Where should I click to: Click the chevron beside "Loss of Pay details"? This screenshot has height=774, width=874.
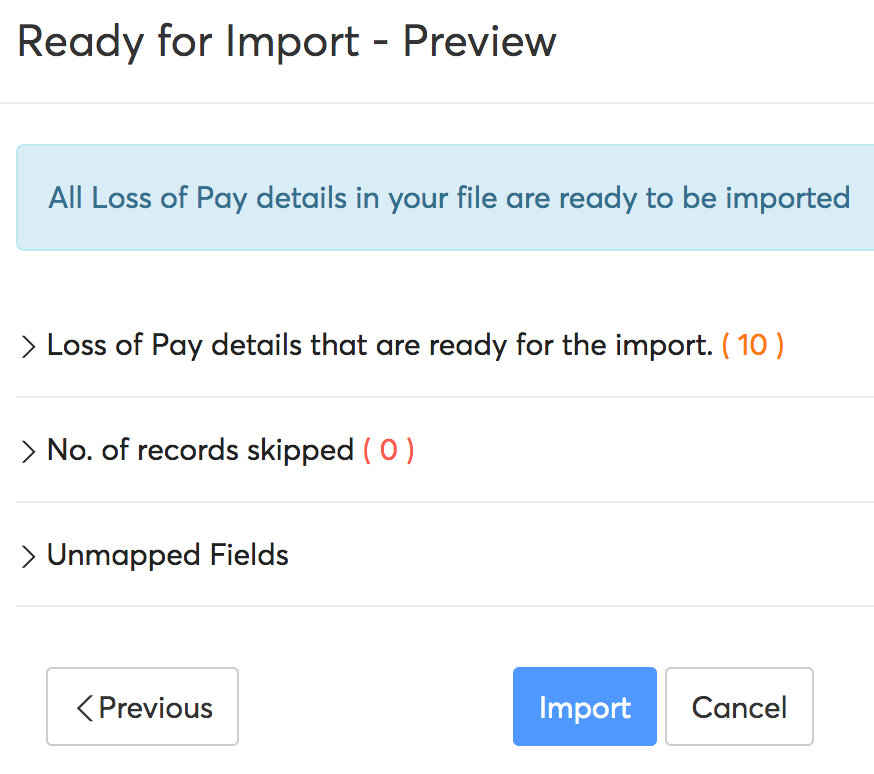pos(28,345)
